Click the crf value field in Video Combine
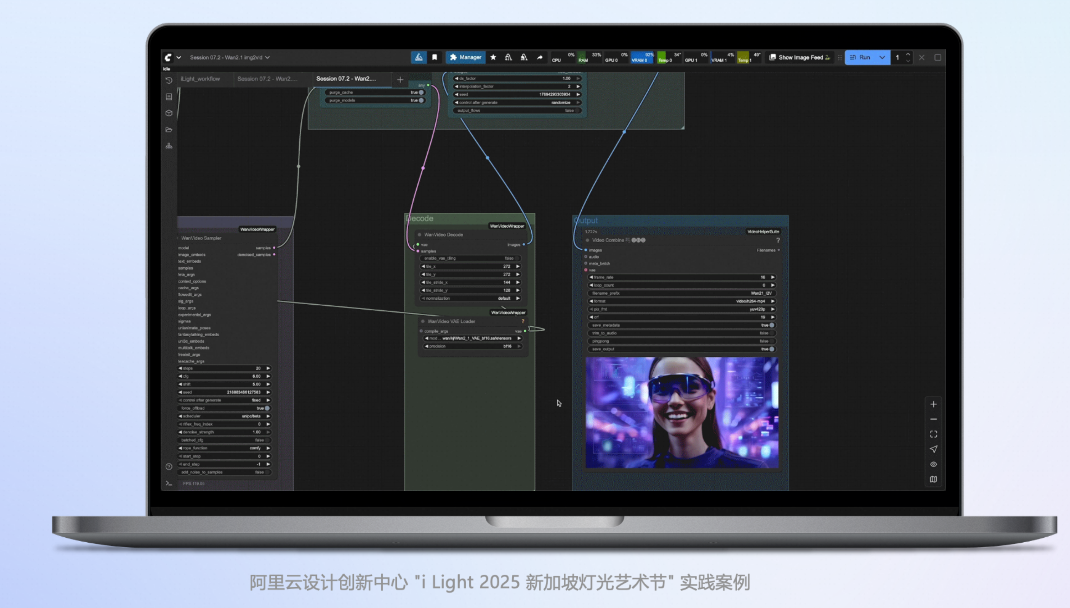Image resolution: width=1070 pixels, height=608 pixels. coord(682,317)
